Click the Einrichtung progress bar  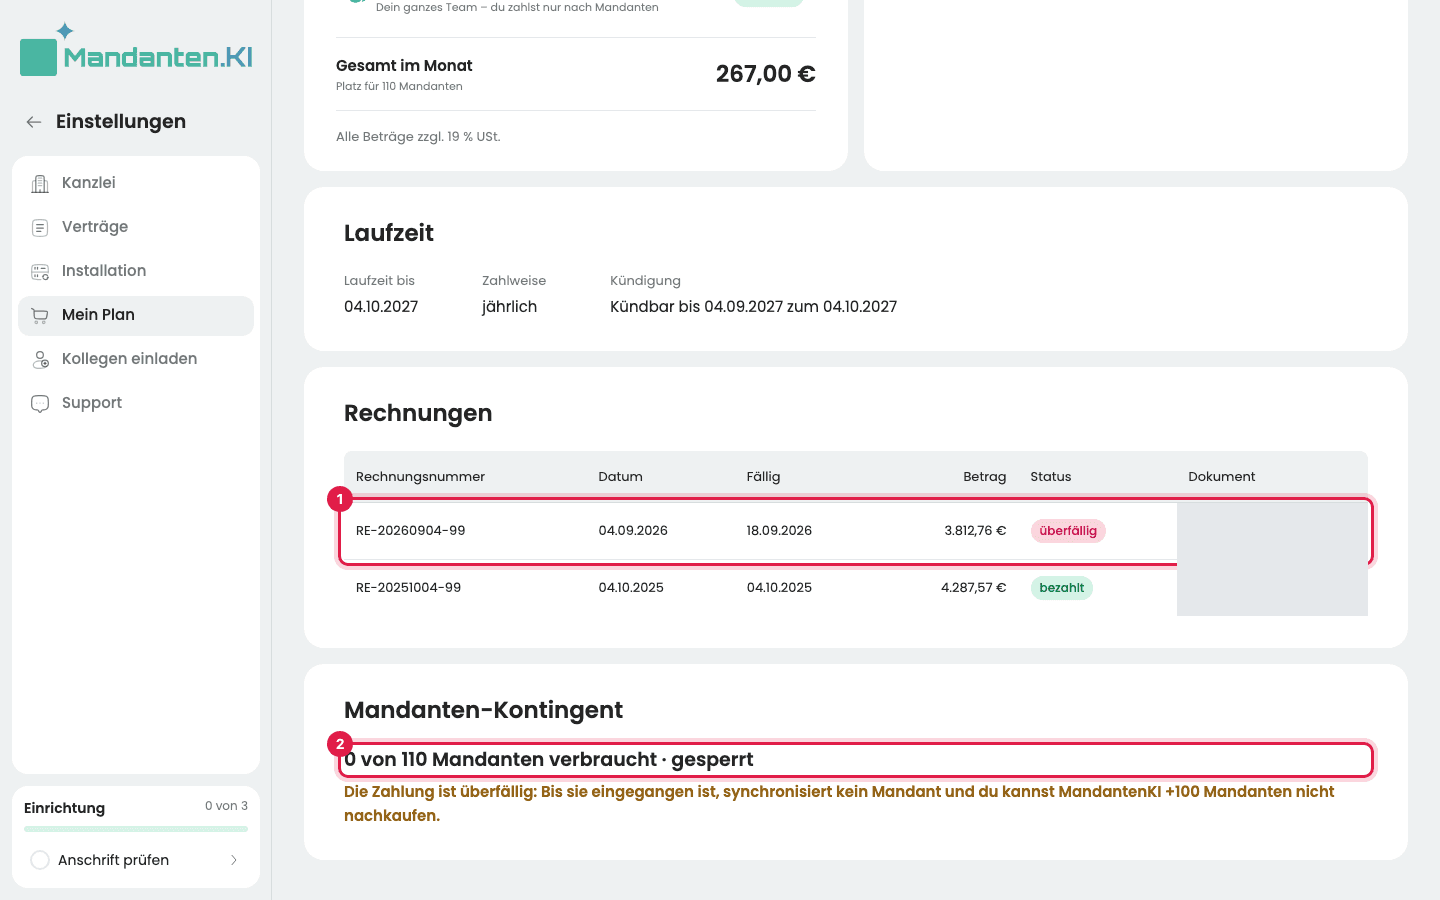(x=136, y=829)
